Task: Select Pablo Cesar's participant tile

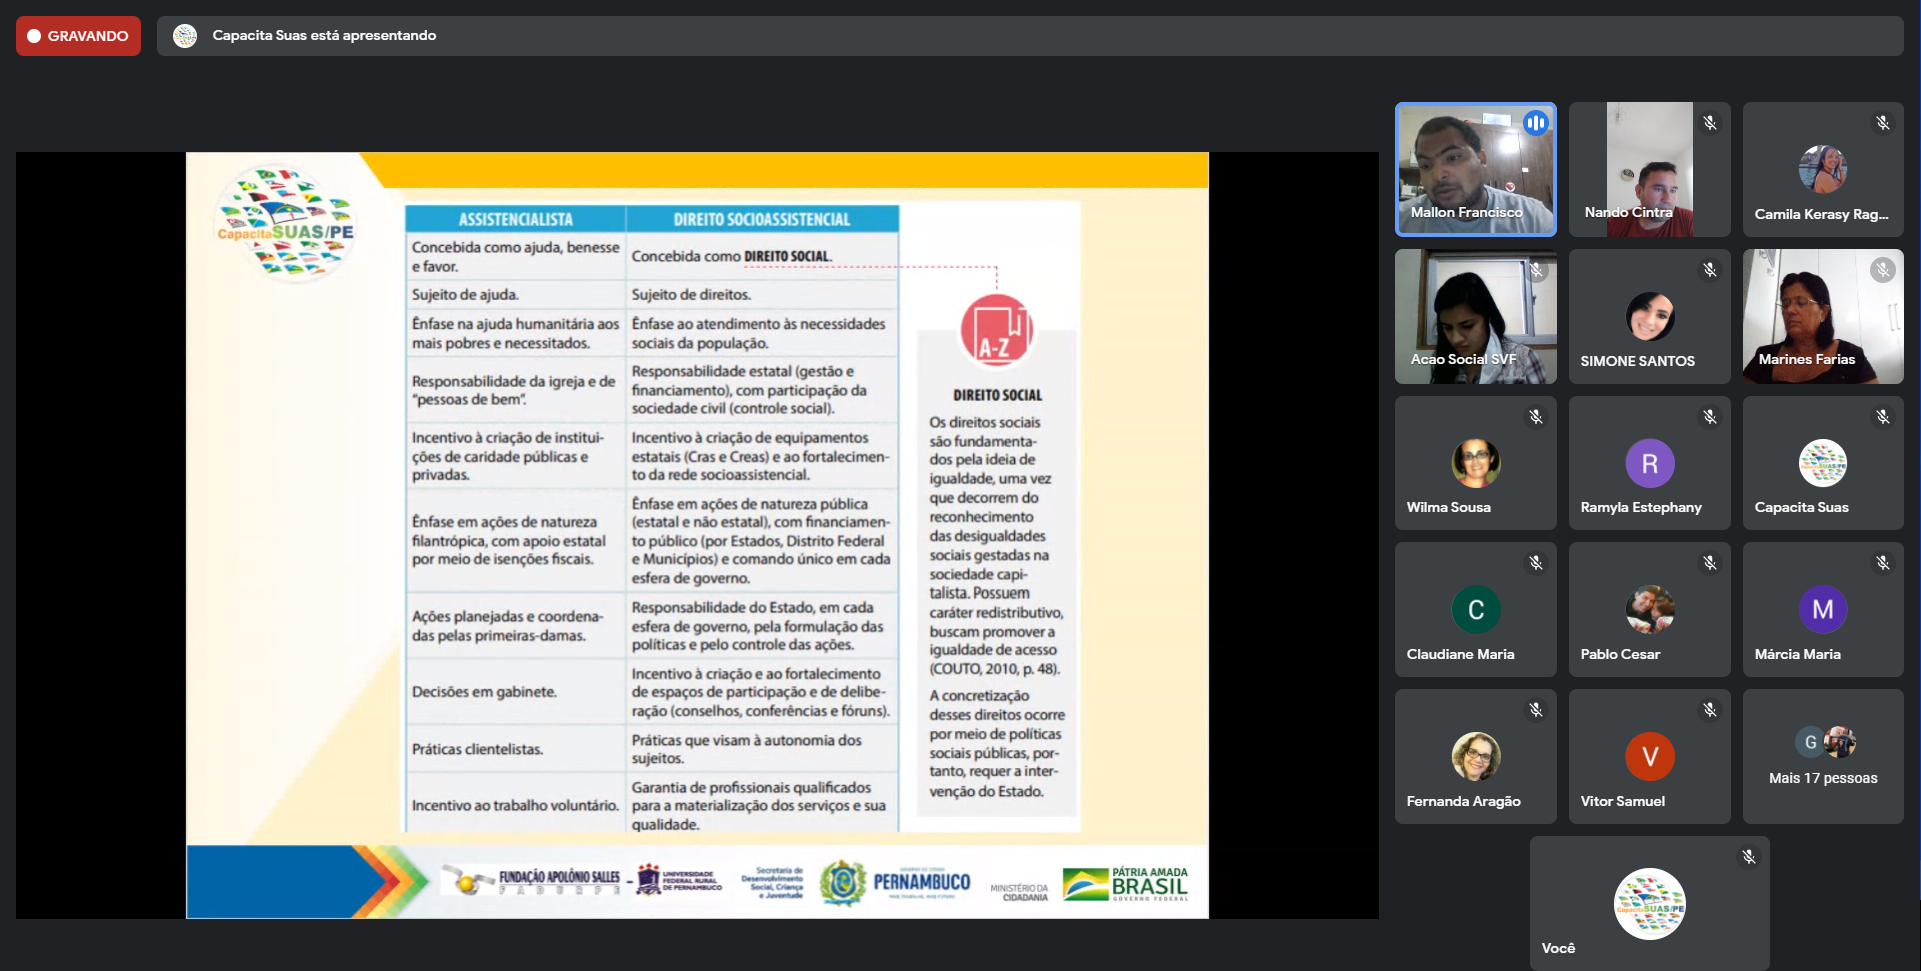Action: click(1649, 610)
